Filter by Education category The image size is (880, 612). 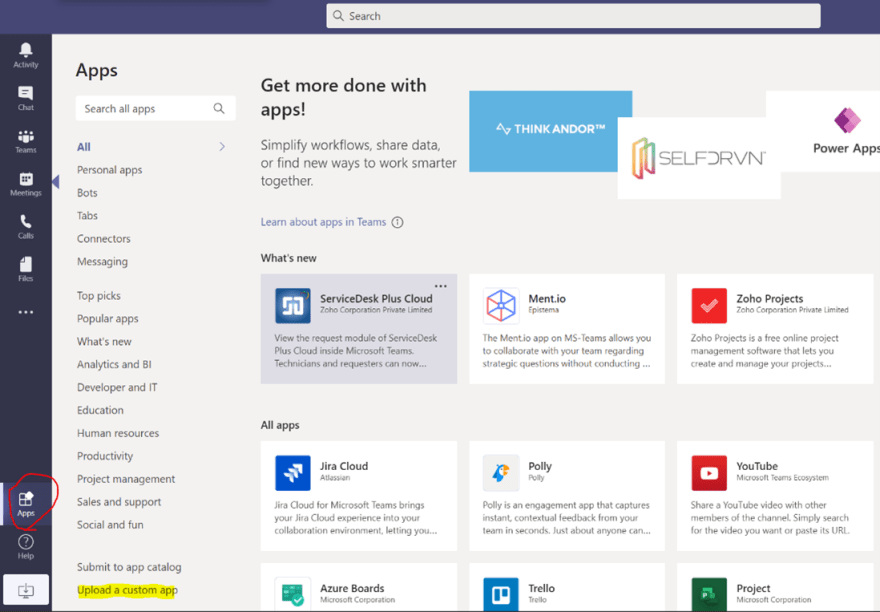[100, 410]
